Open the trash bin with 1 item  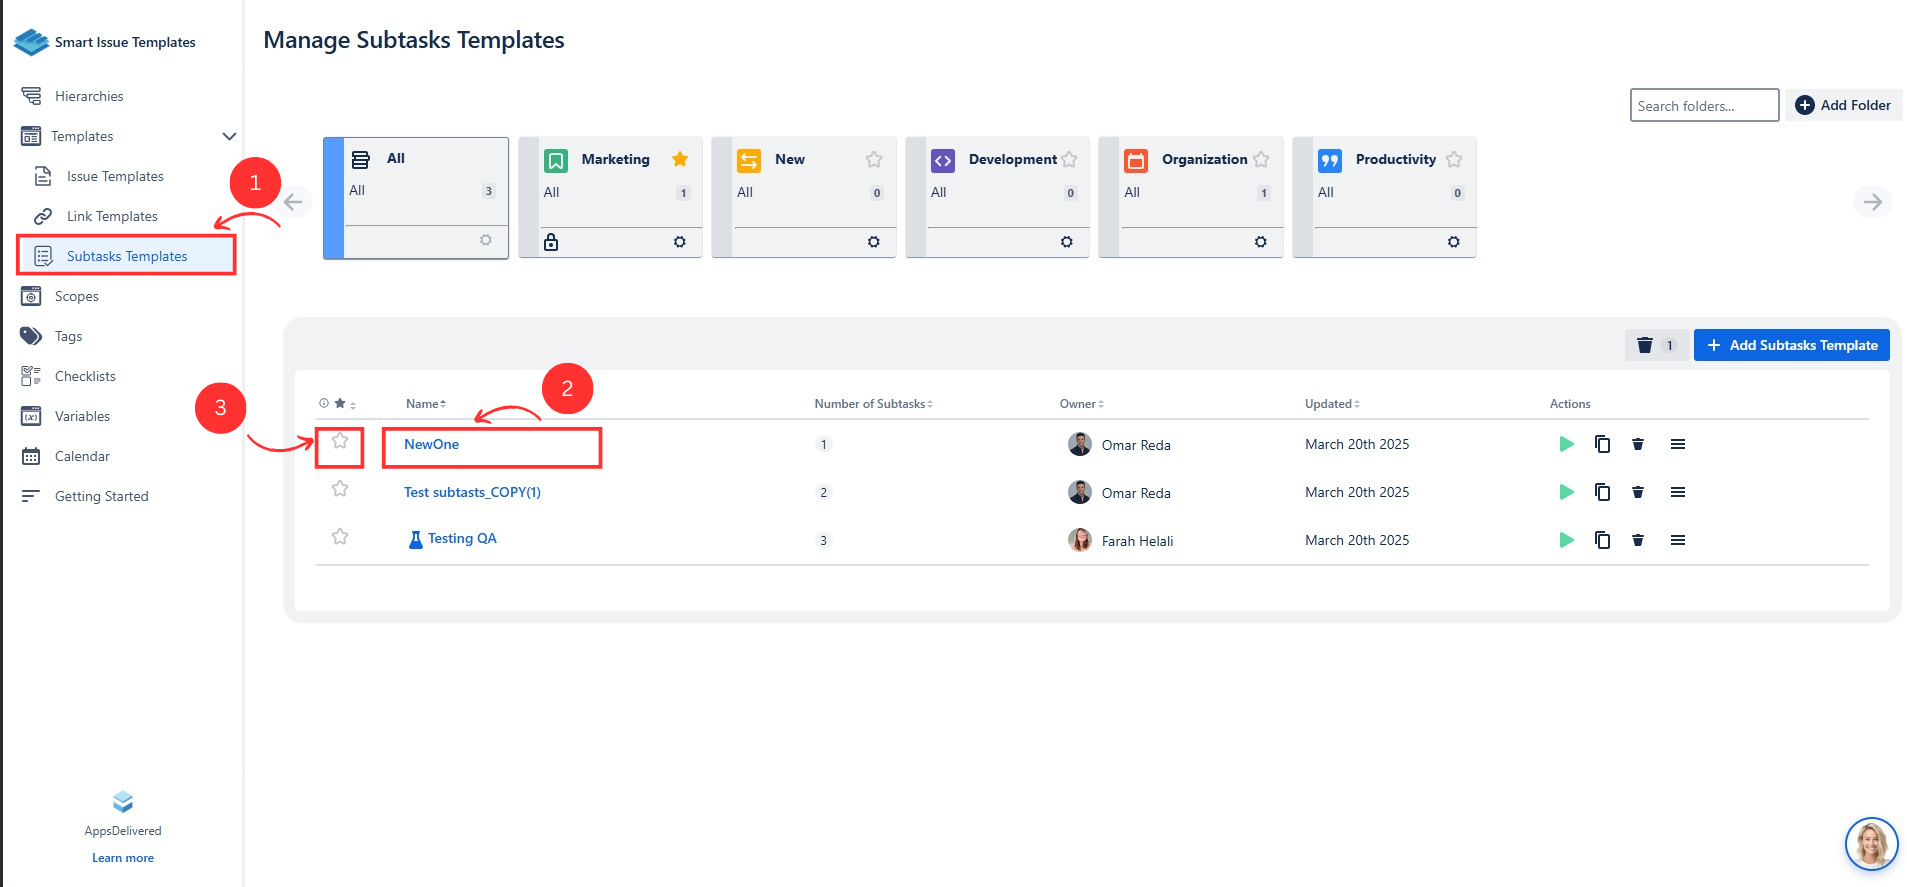click(1655, 345)
